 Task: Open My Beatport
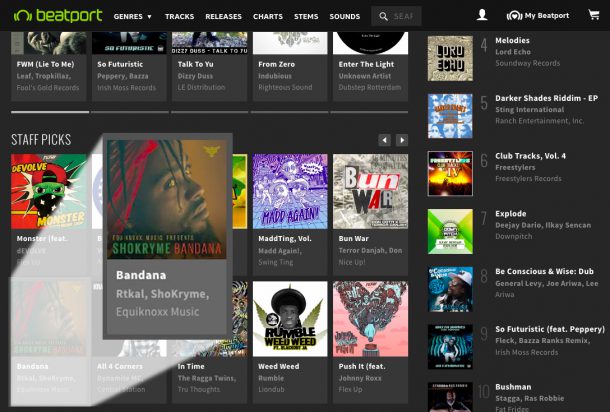click(538, 16)
